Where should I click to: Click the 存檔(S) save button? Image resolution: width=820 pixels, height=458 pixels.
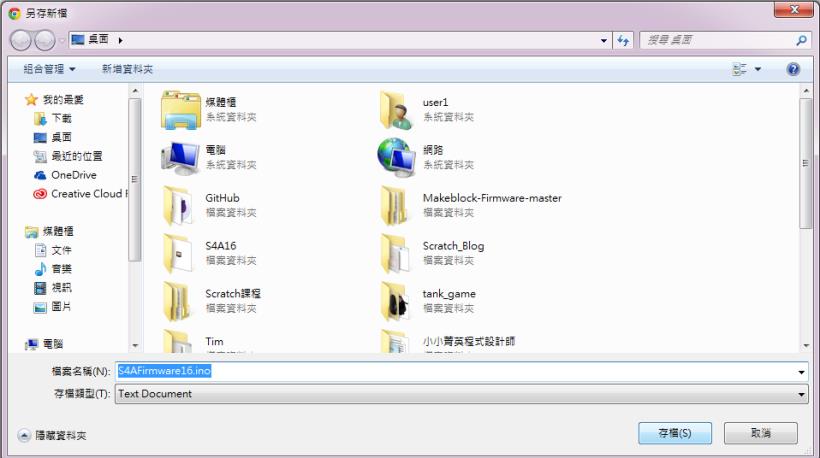(675, 433)
